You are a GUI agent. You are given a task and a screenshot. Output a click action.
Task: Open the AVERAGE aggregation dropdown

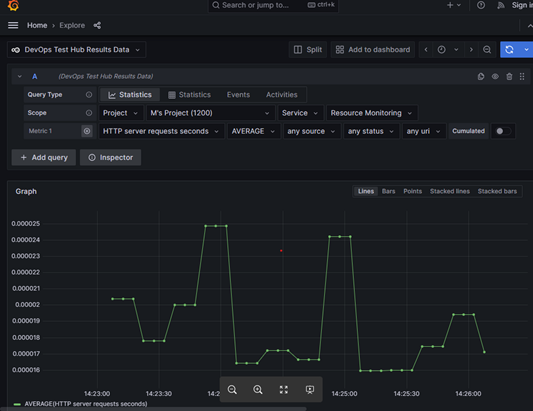pos(253,131)
